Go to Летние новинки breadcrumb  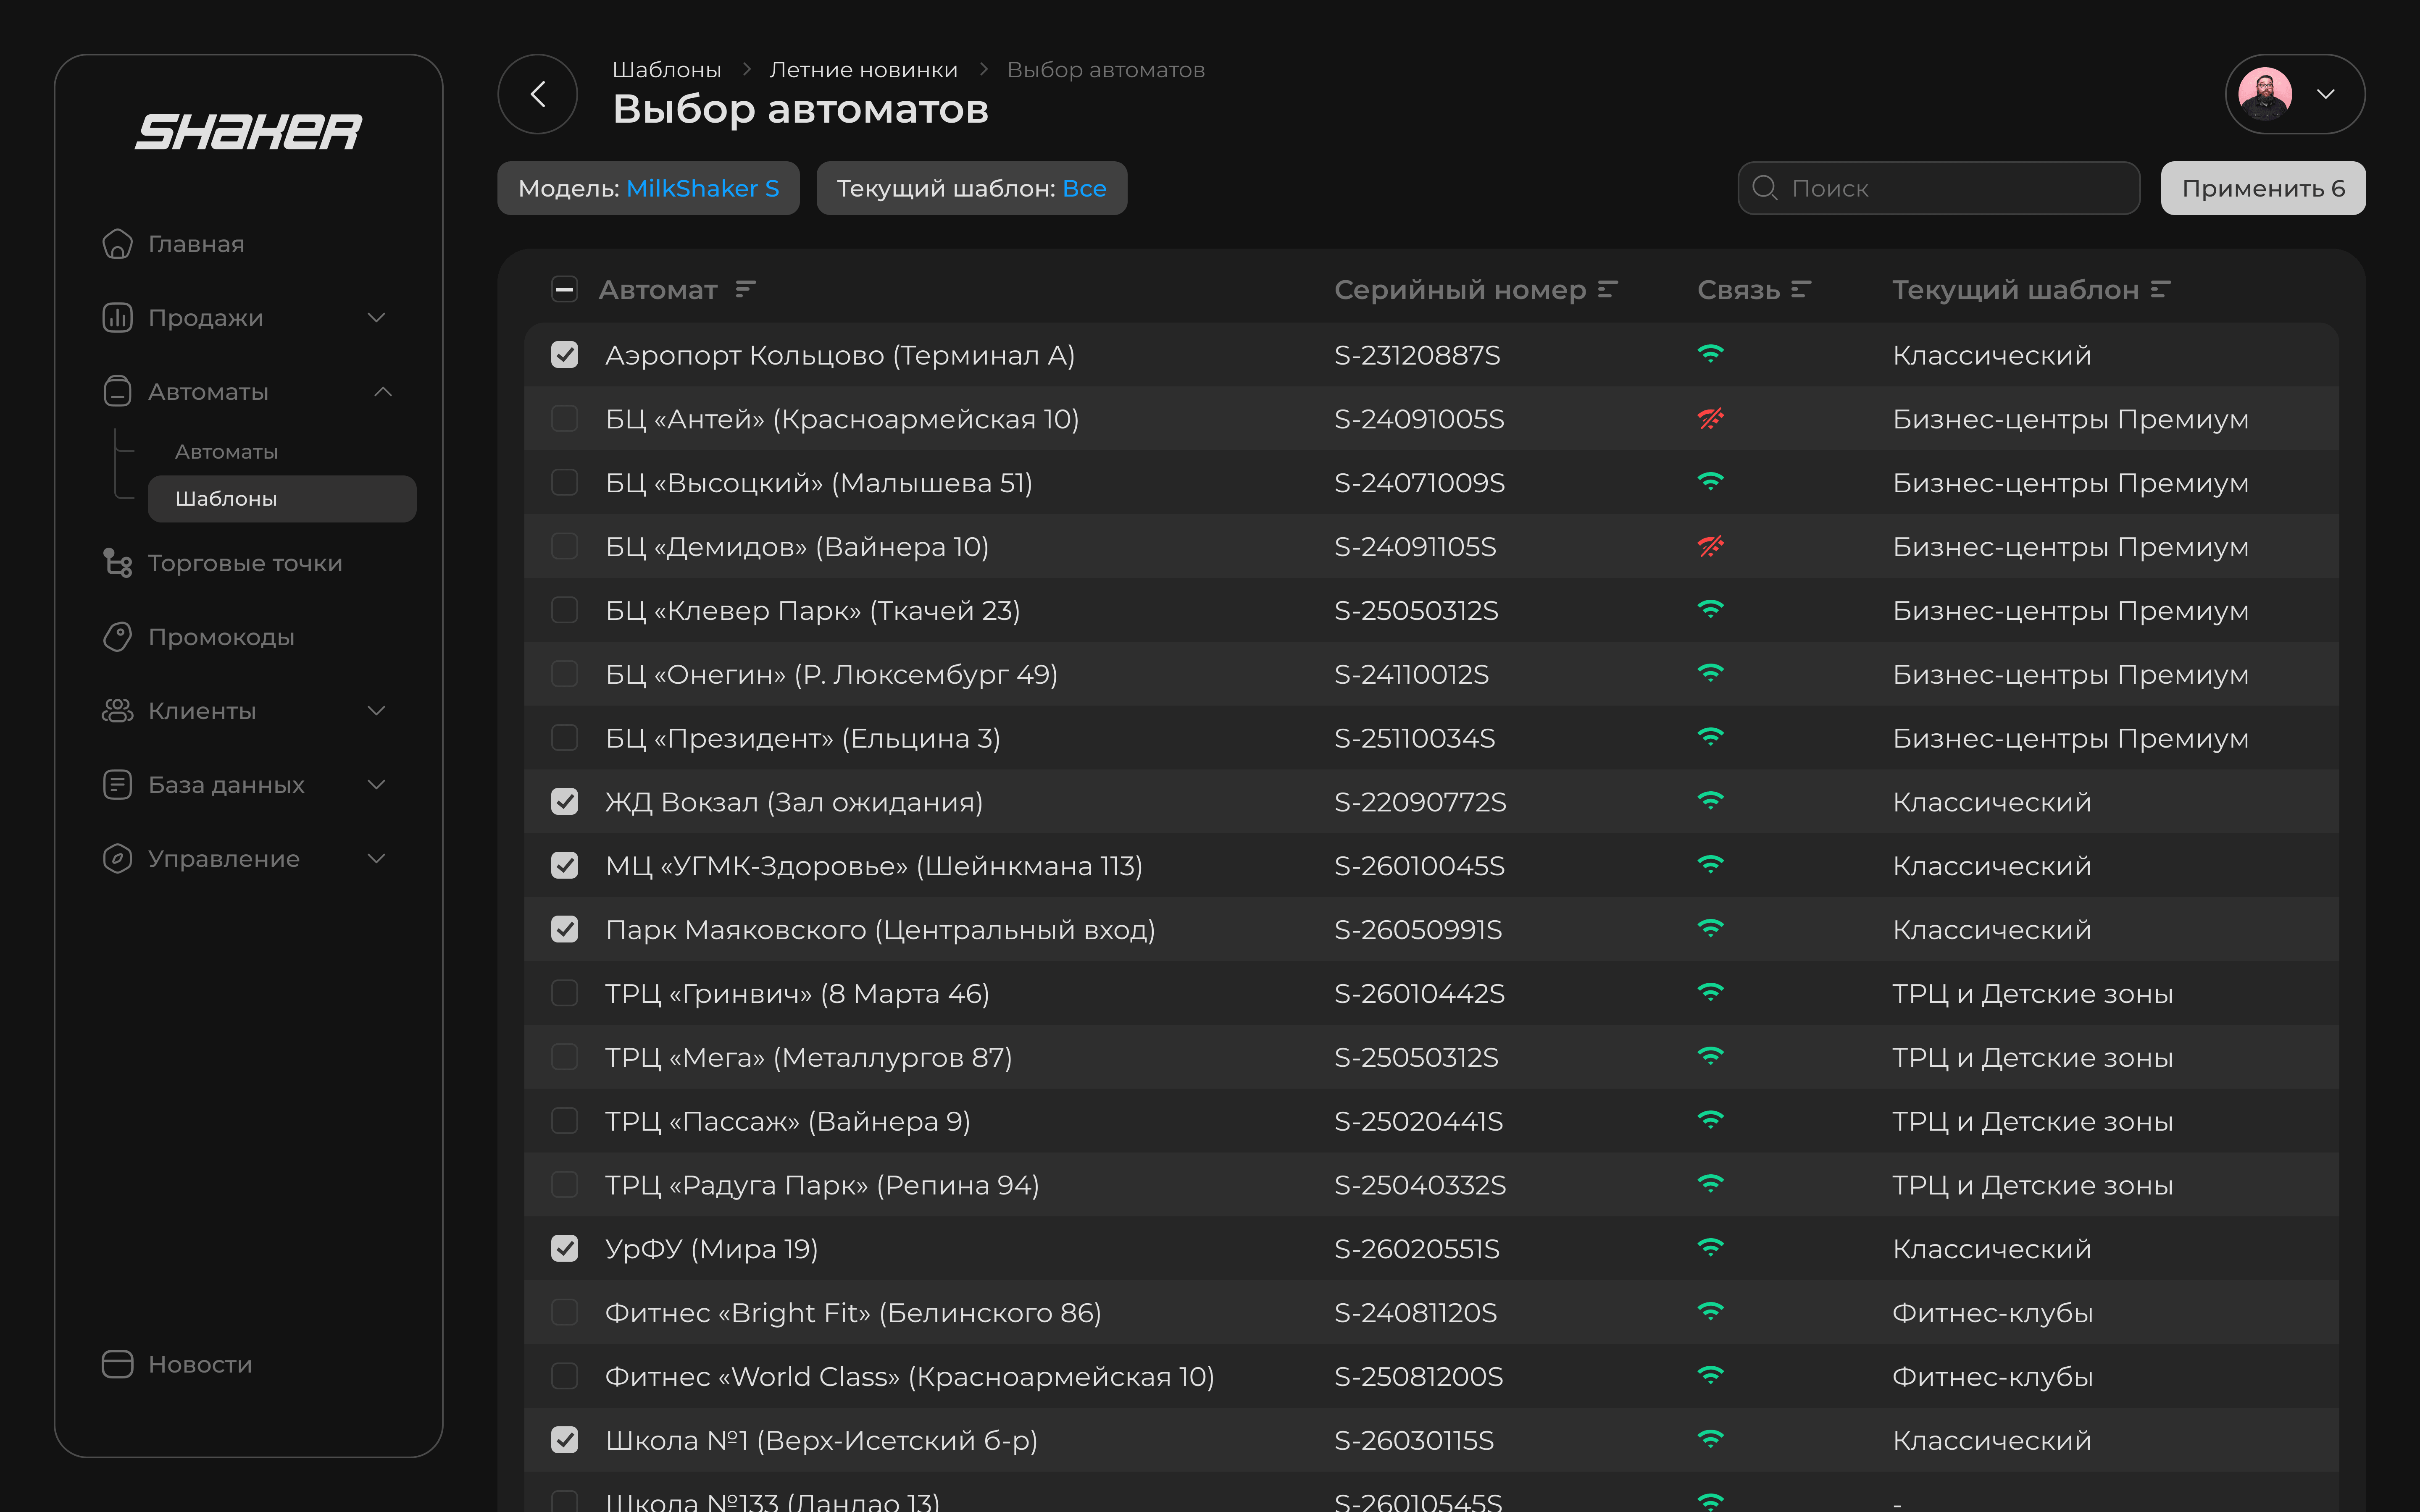pyautogui.click(x=863, y=70)
